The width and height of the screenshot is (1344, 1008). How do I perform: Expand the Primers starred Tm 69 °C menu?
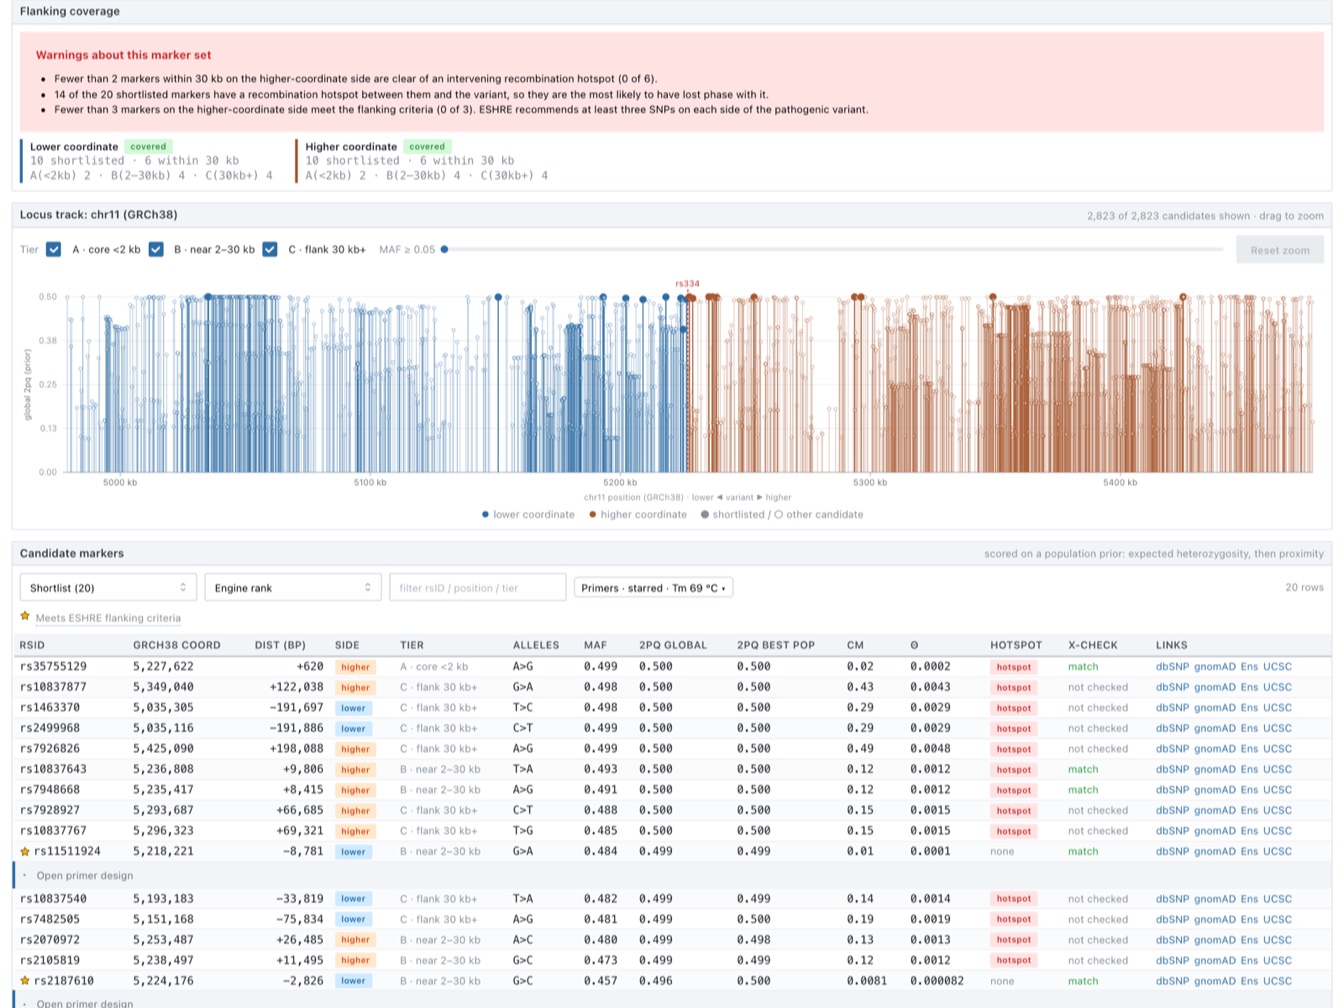pyautogui.click(x=653, y=588)
